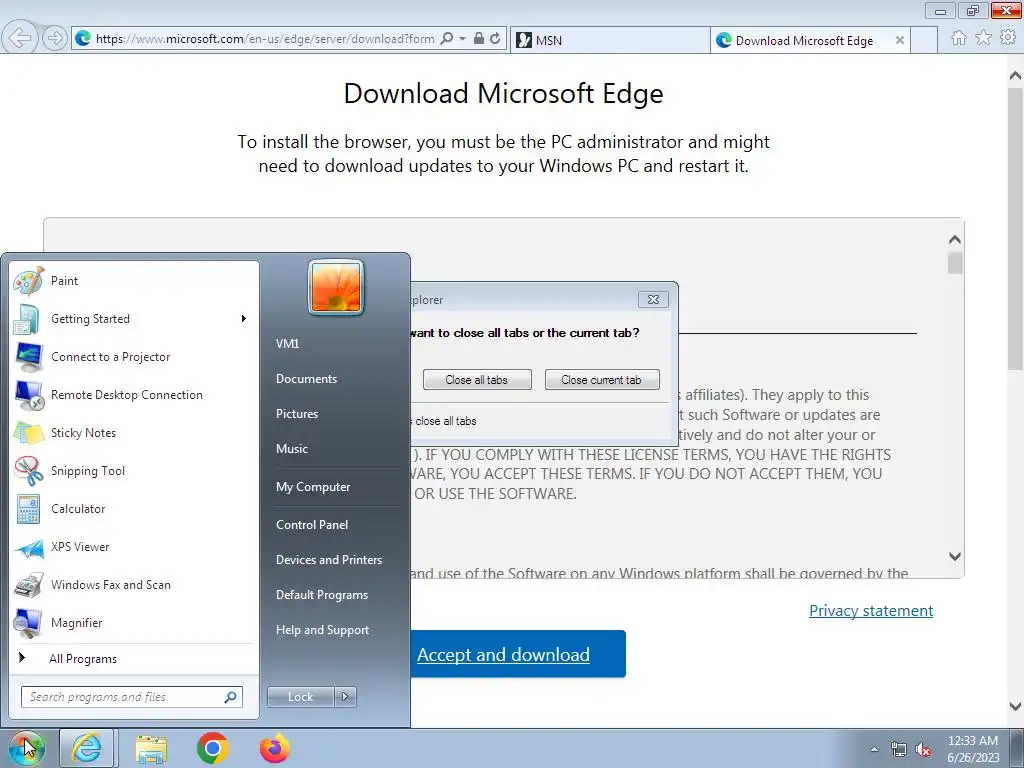Show hidden tray icons
This screenshot has height=768, width=1024.
(874, 749)
